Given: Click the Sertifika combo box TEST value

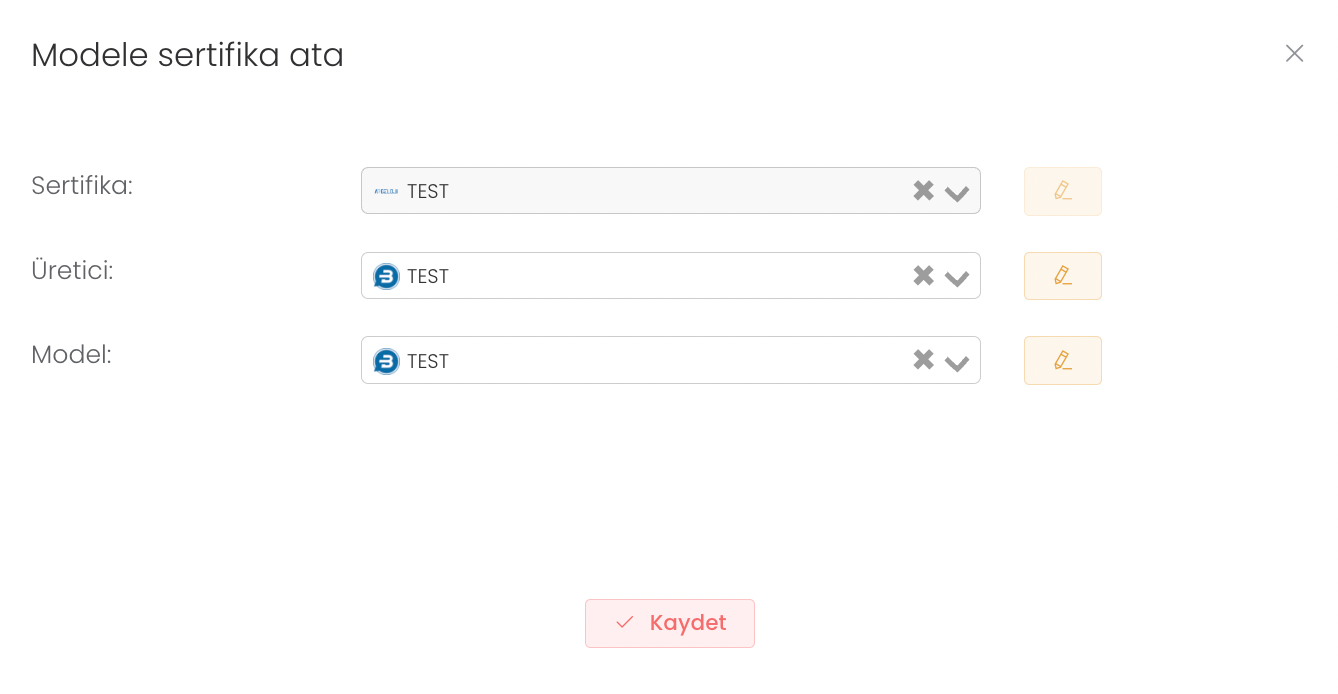Looking at the screenshot, I should (428, 192).
